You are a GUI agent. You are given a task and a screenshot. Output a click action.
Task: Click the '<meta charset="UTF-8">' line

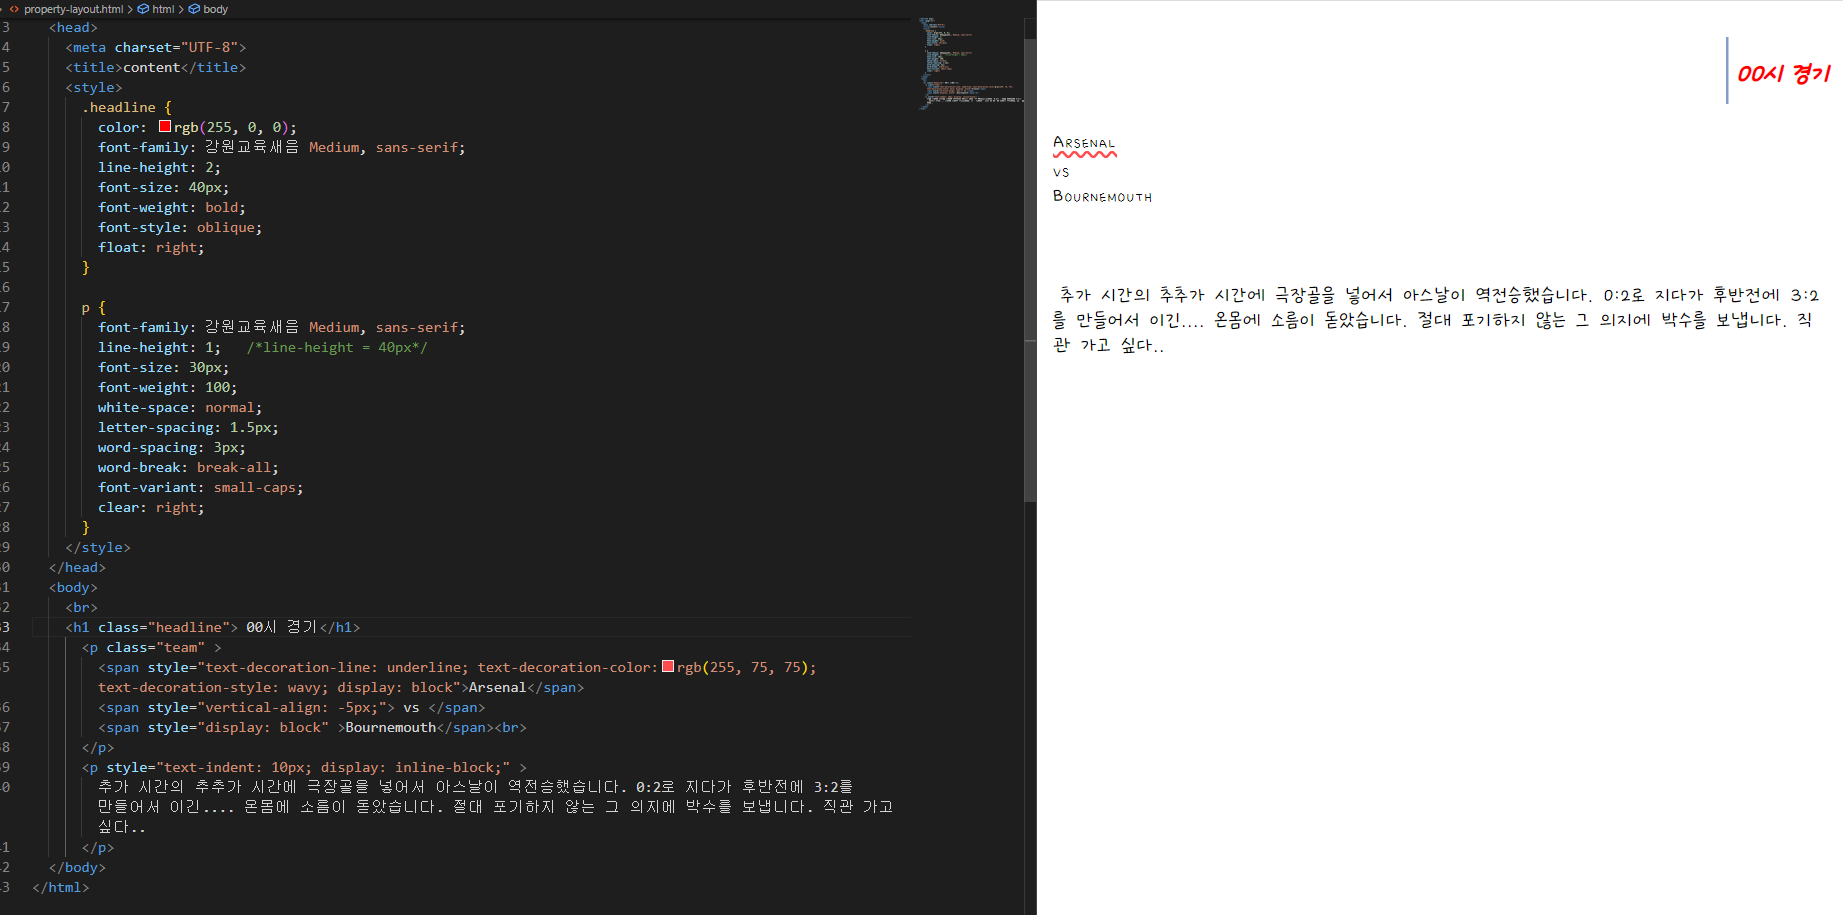[156, 47]
